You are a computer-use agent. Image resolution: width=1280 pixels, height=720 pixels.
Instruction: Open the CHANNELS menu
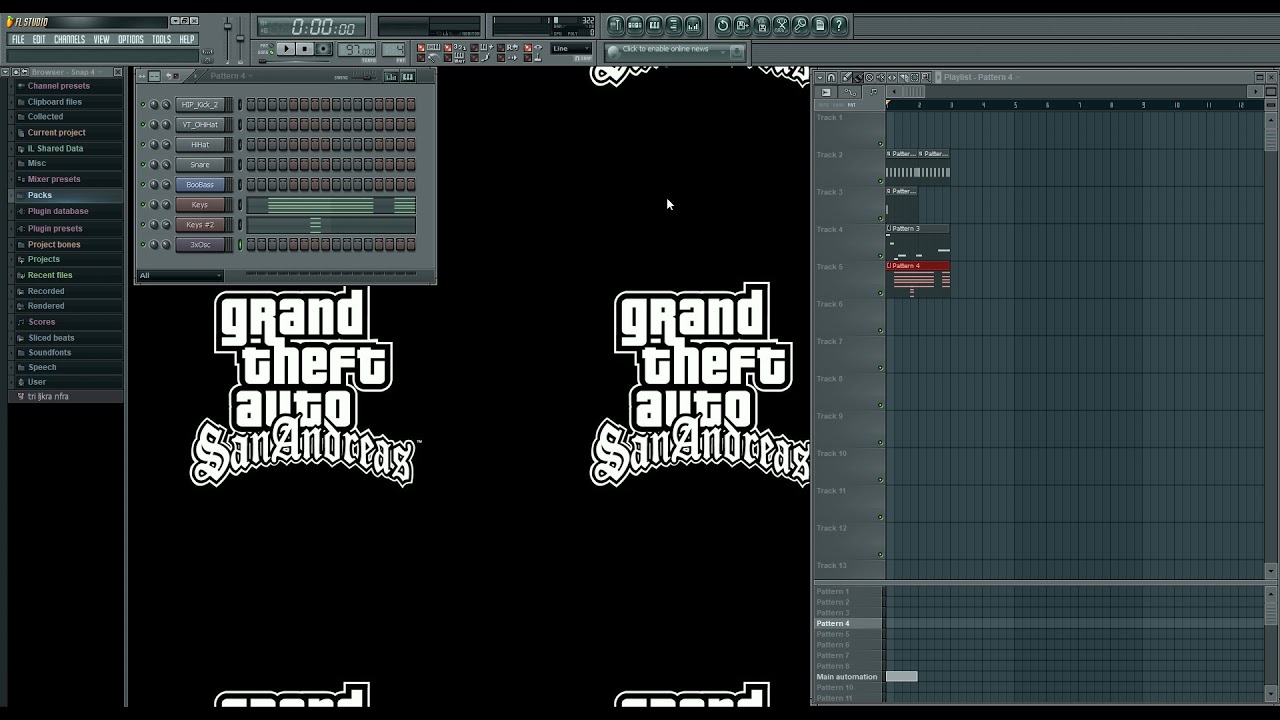[69, 40]
